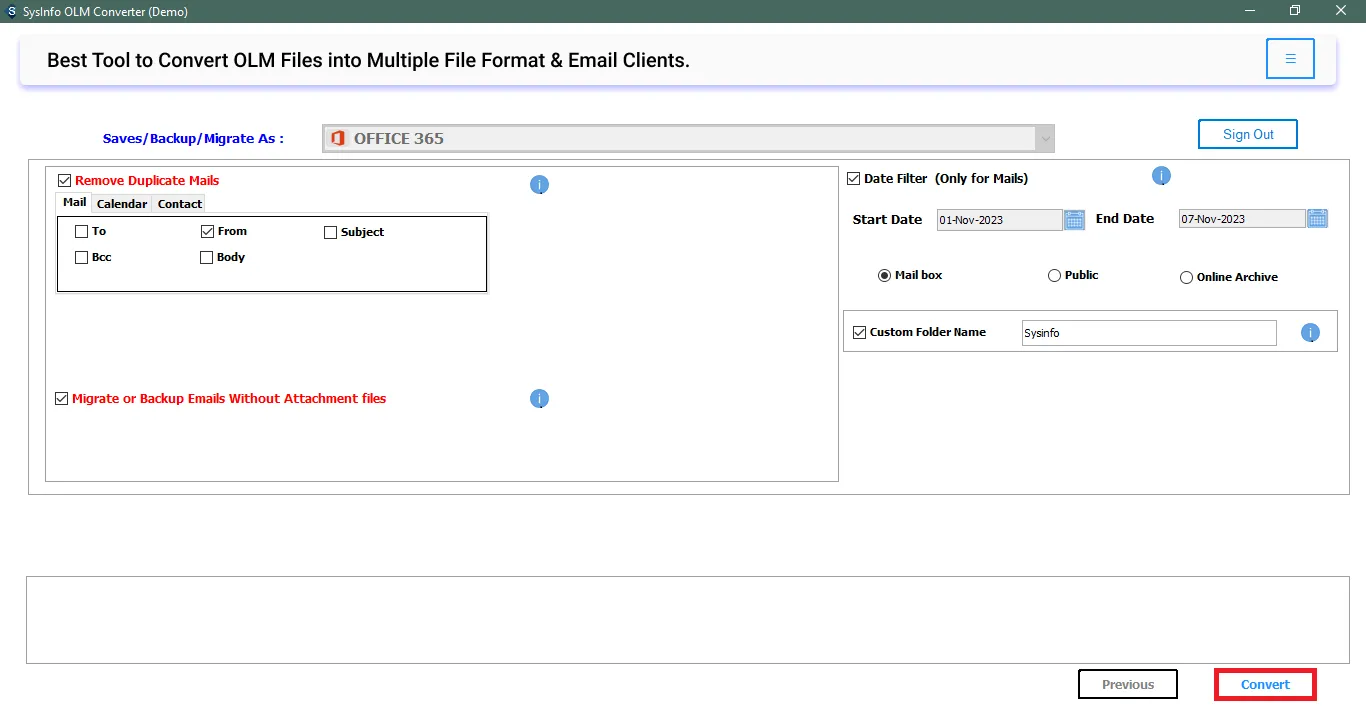Click info icon beside Migrate Without Attachment
The image size is (1366, 728).
[539, 399]
